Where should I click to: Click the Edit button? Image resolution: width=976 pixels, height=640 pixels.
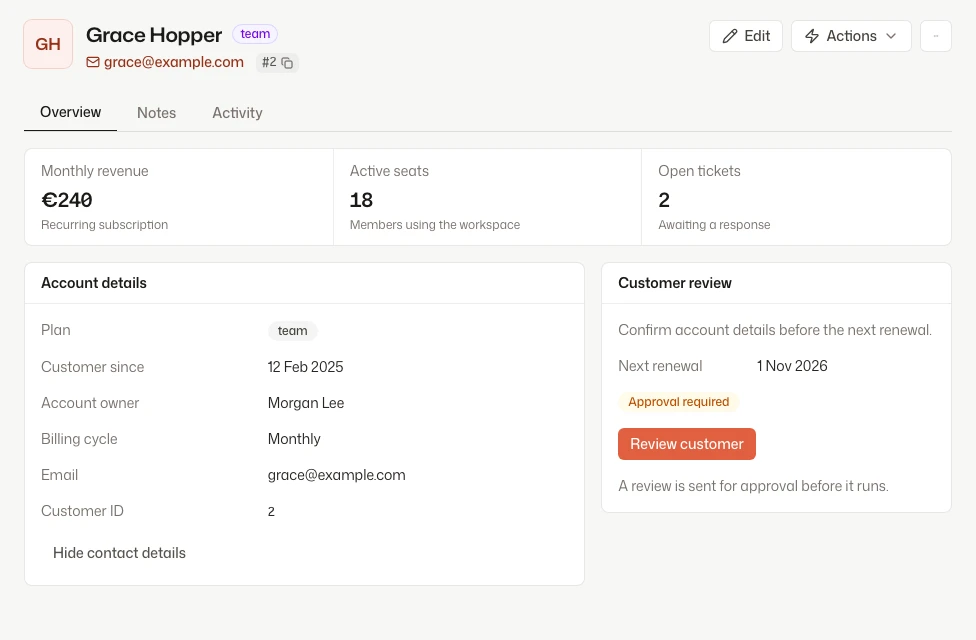(x=746, y=36)
